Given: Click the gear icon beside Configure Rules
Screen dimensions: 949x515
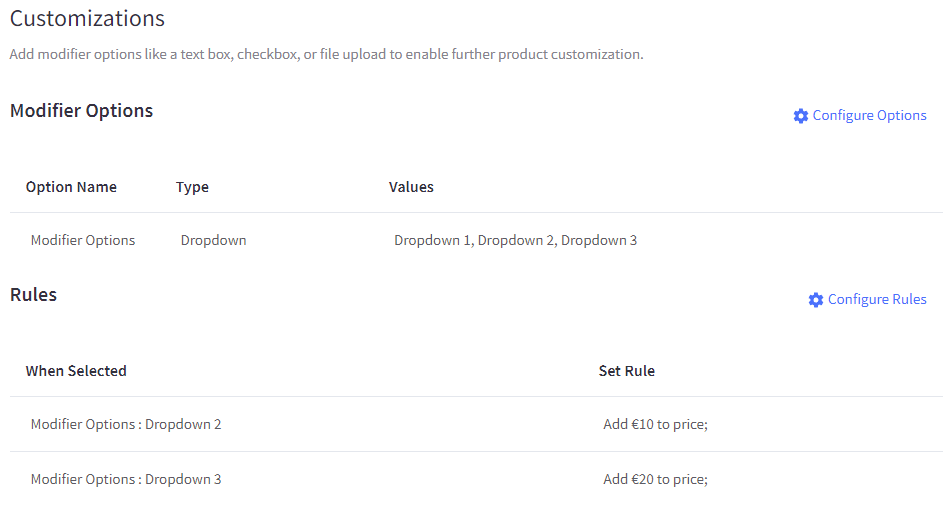Looking at the screenshot, I should [816, 300].
